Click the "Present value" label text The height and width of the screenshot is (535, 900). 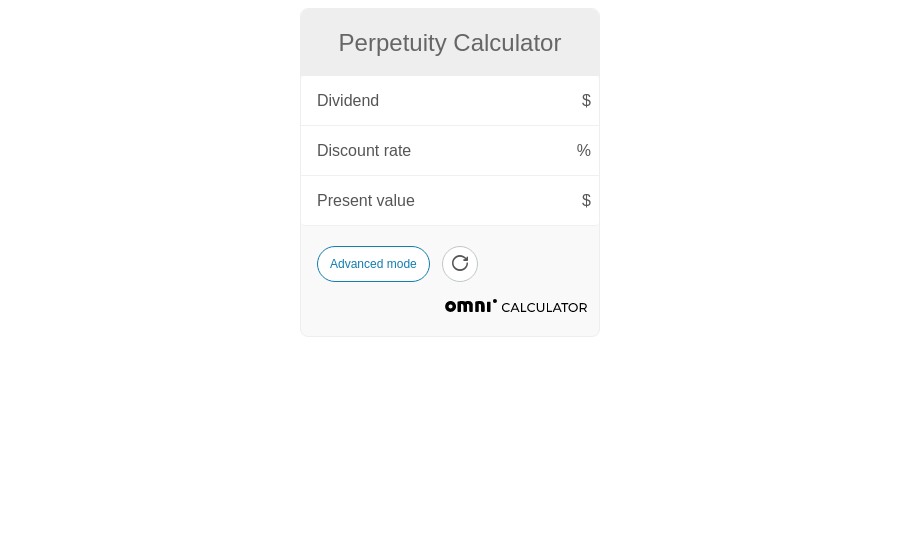(366, 201)
